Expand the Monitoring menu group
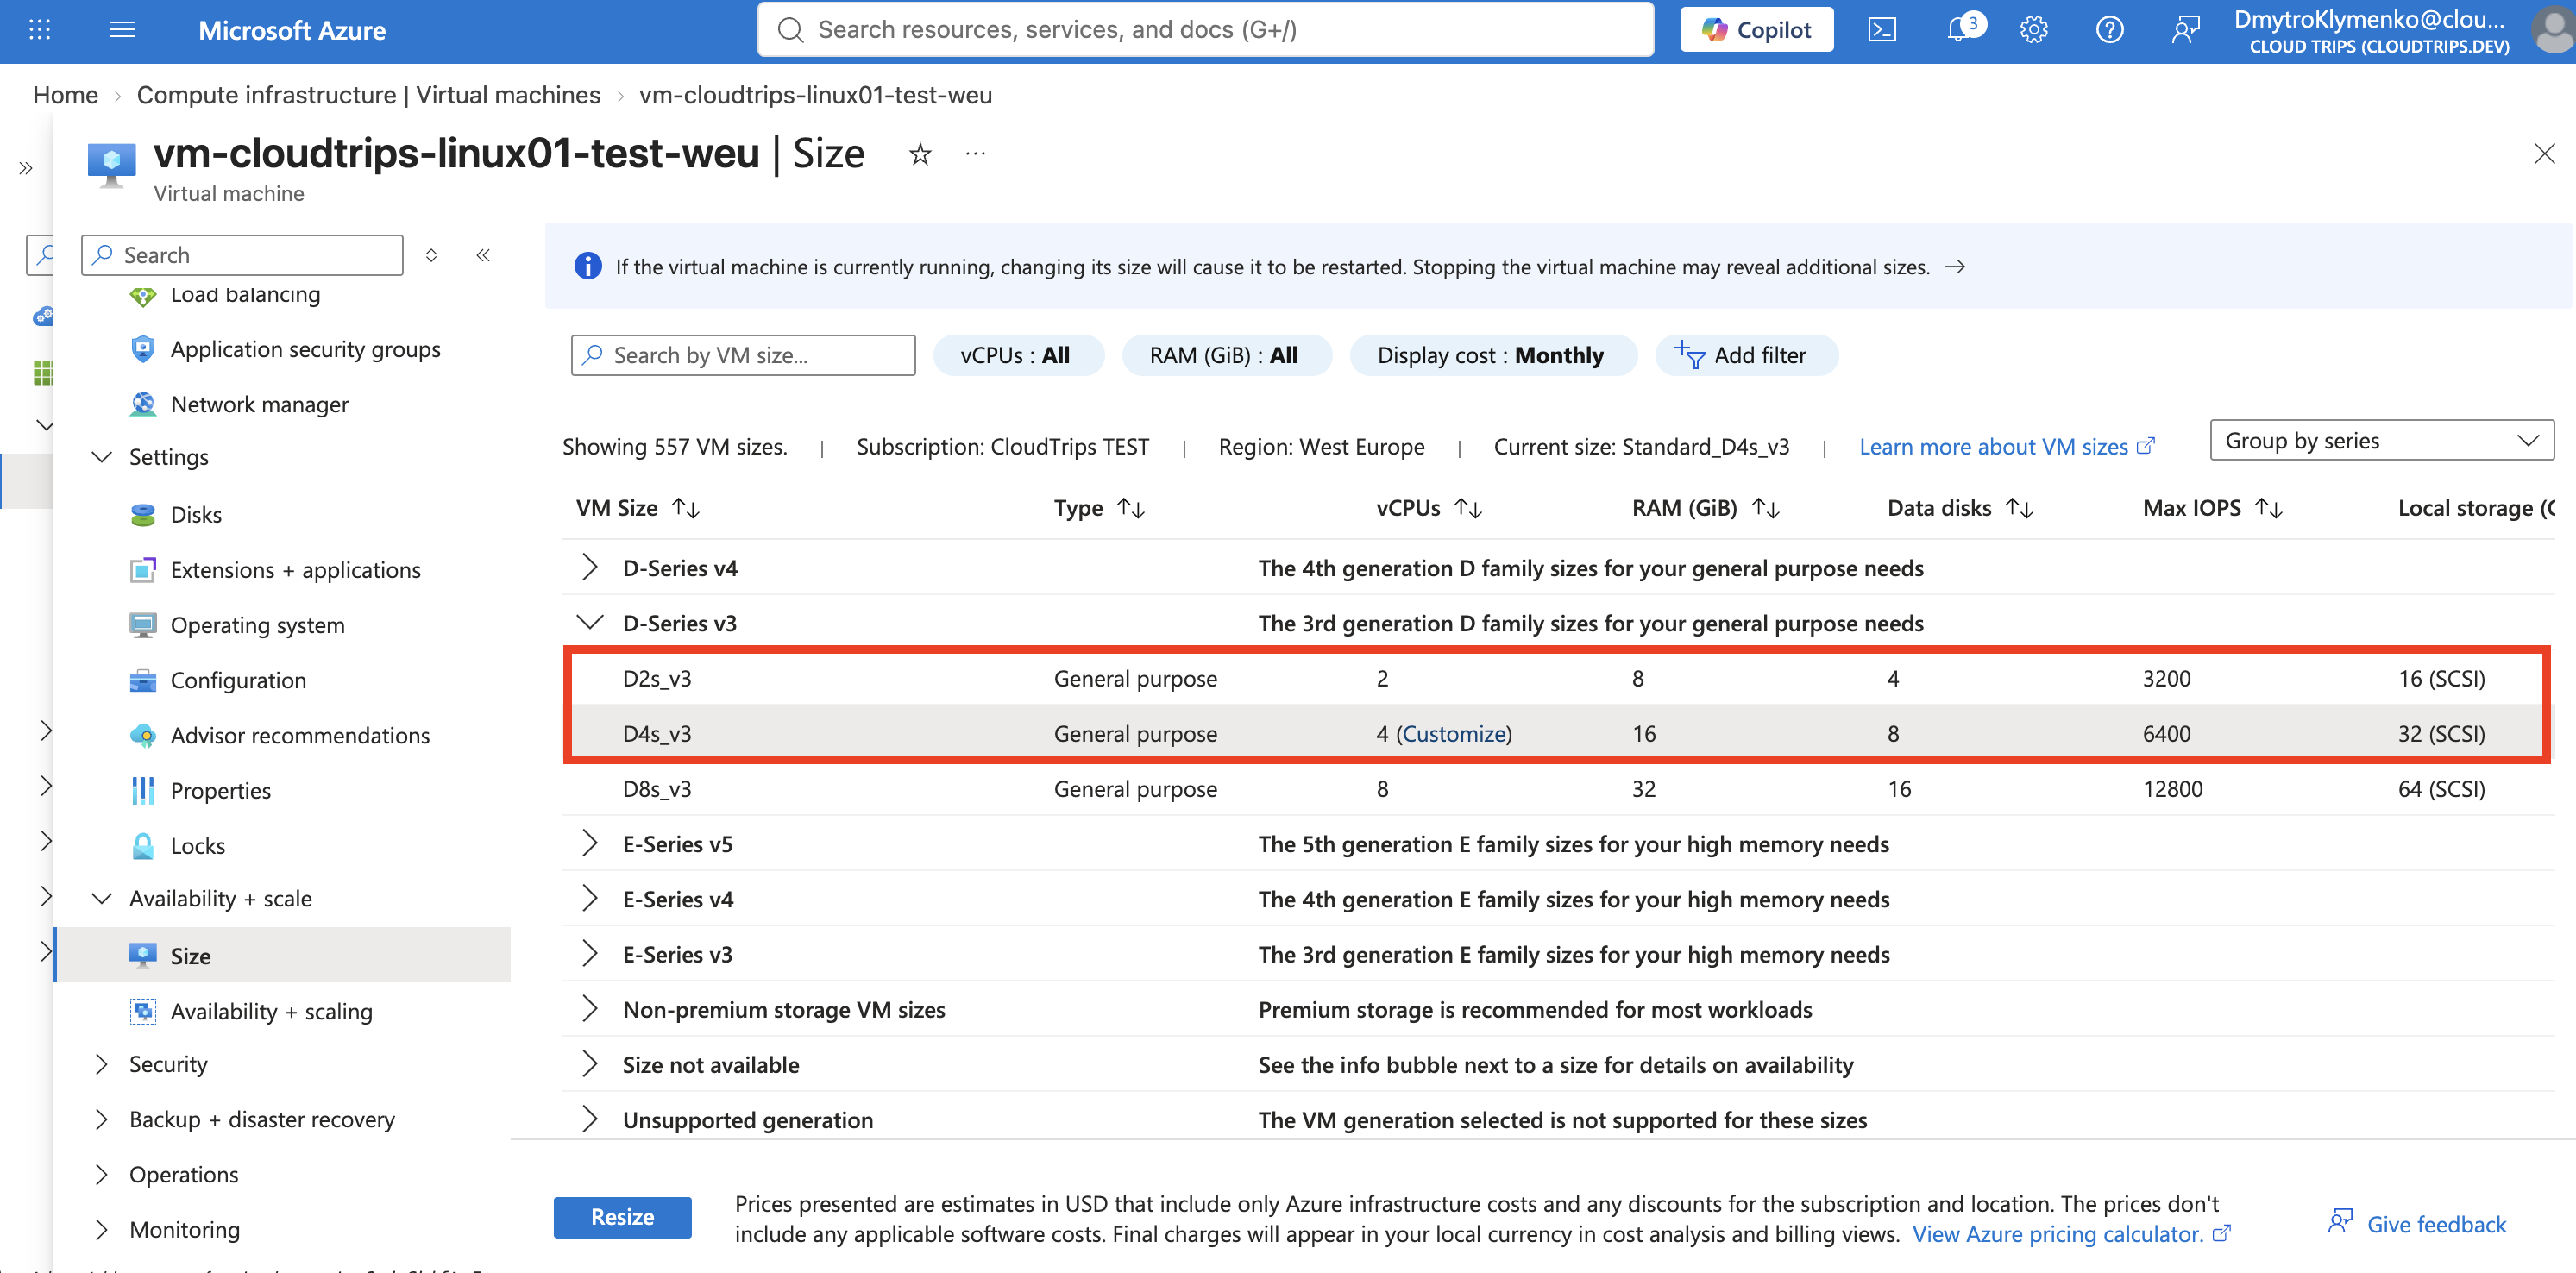2576x1273 pixels. 102,1229
